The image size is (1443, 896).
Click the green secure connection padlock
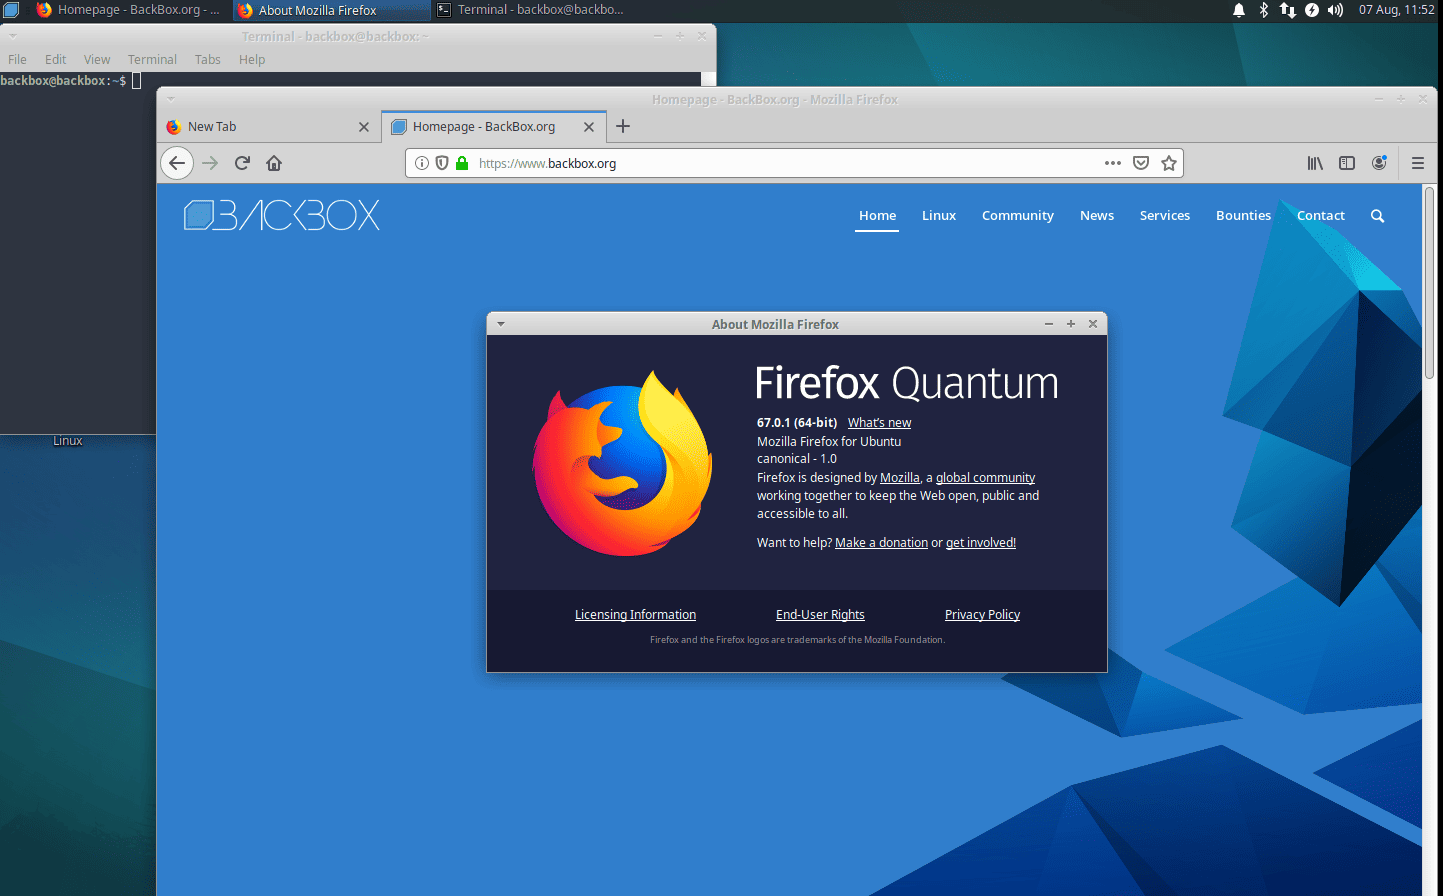tap(462, 163)
